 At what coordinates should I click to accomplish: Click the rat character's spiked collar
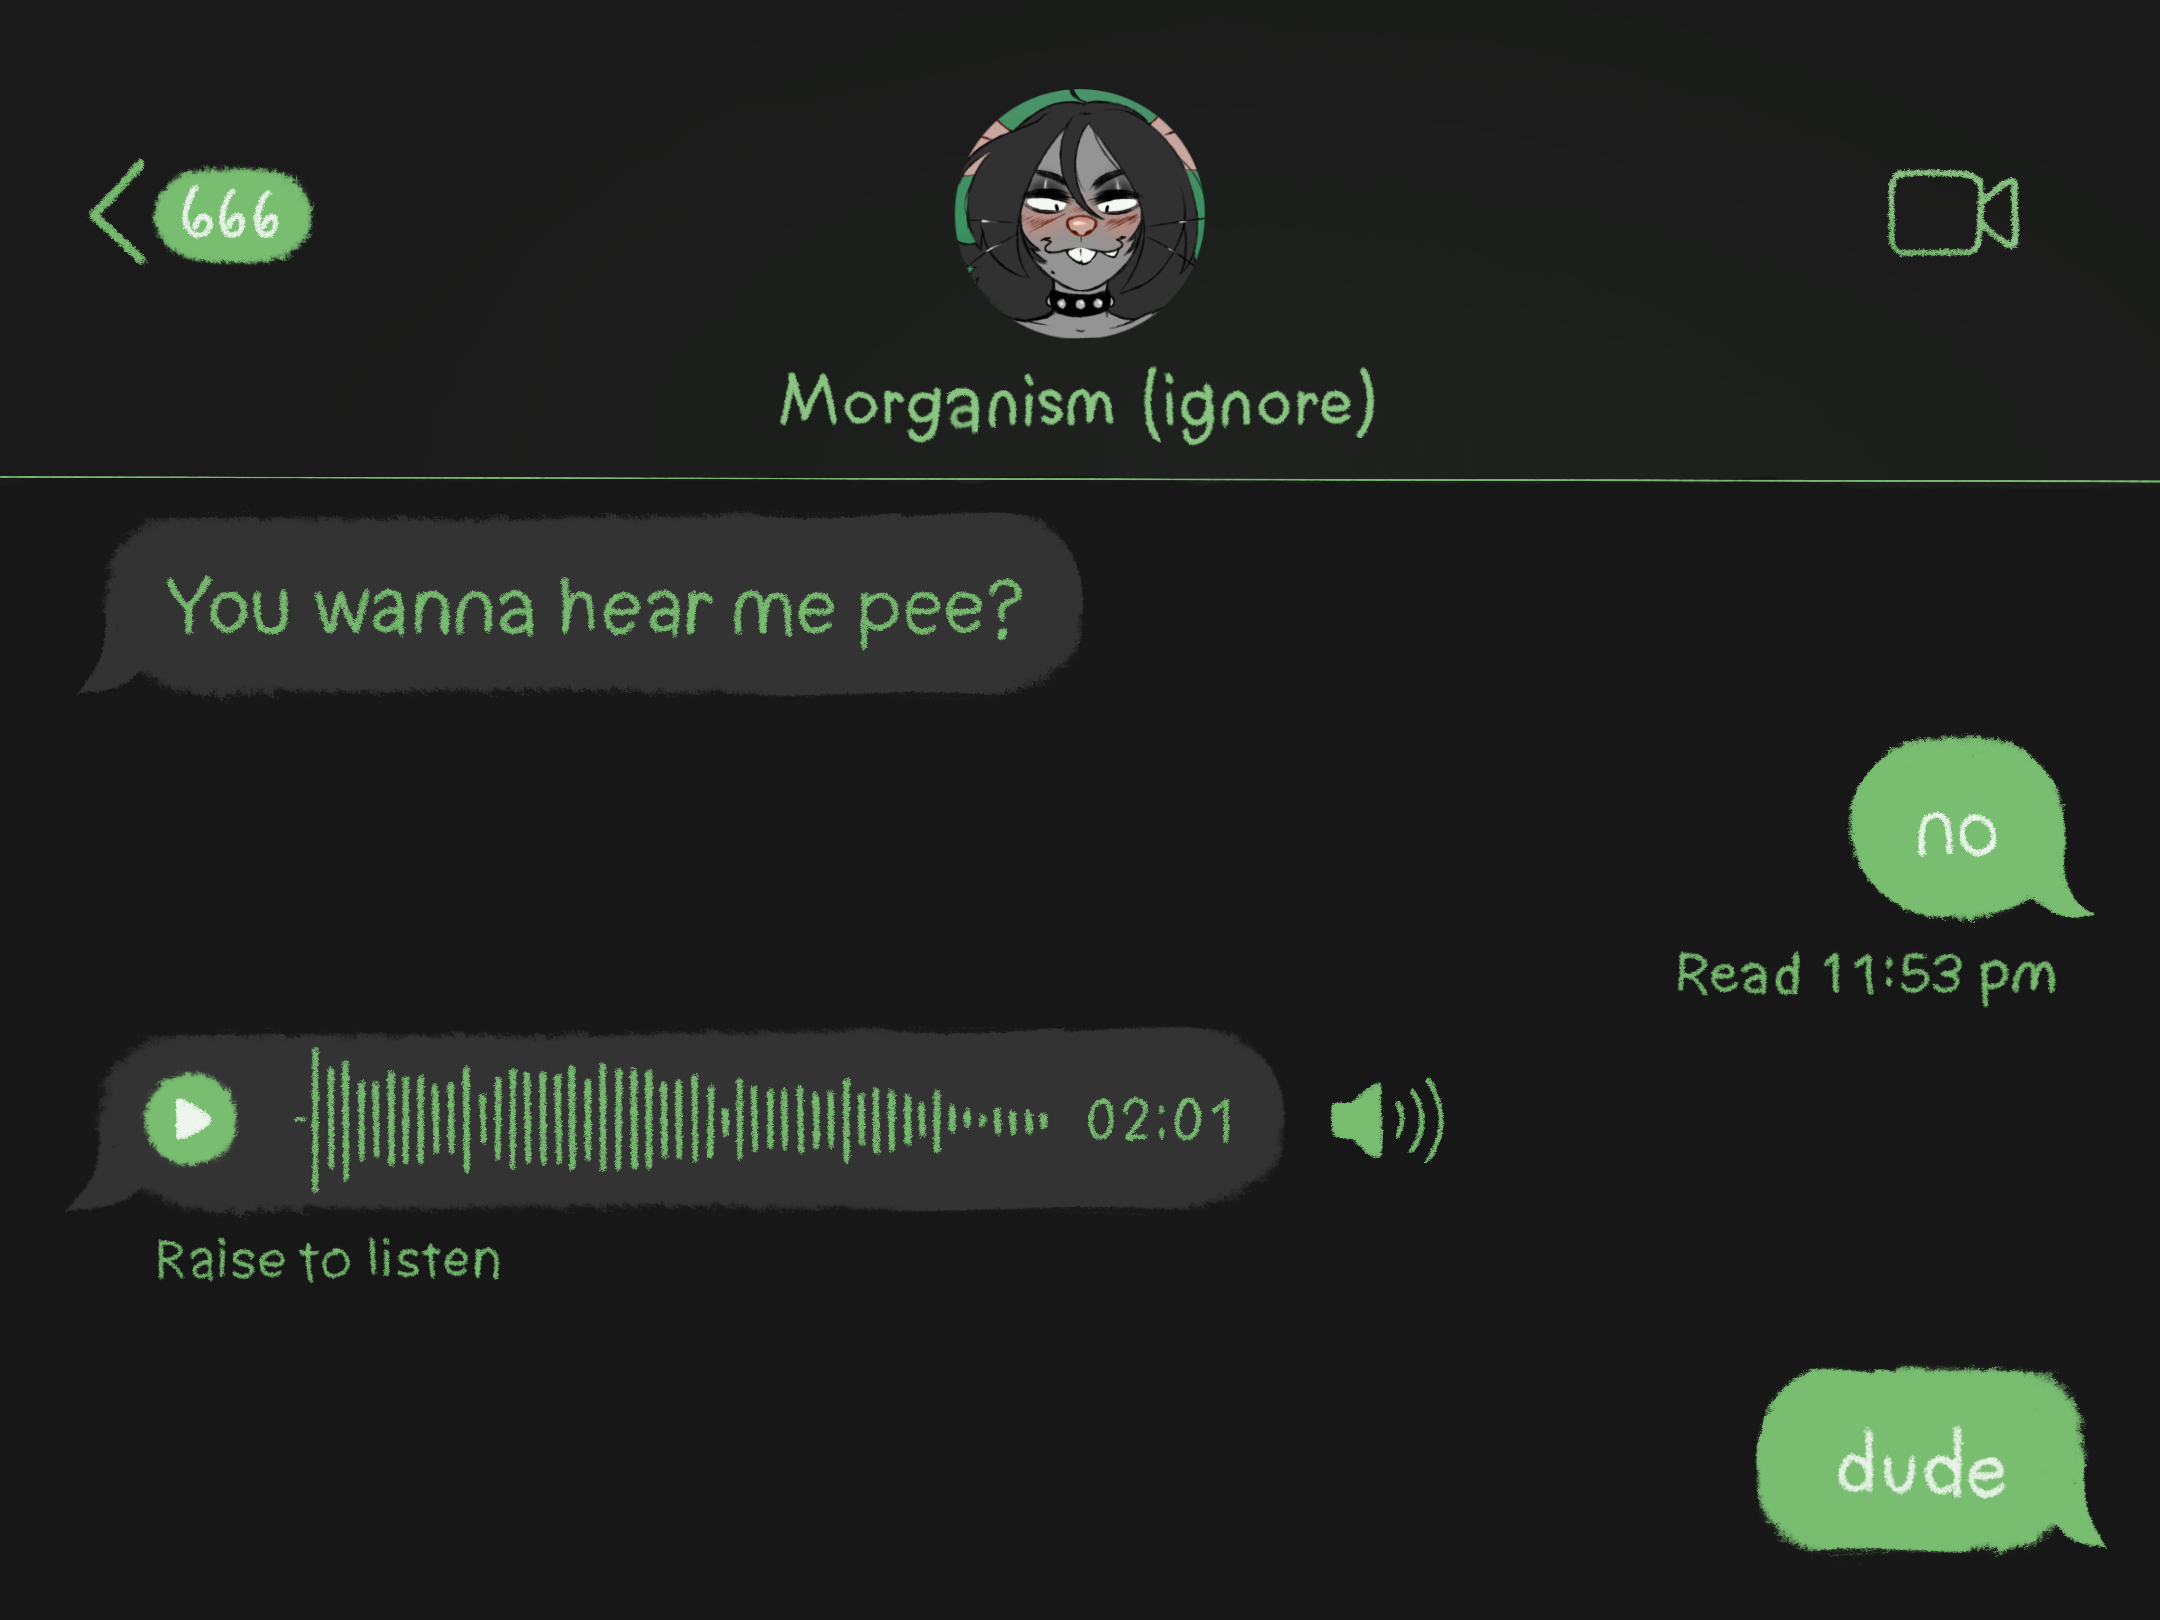[1080, 301]
